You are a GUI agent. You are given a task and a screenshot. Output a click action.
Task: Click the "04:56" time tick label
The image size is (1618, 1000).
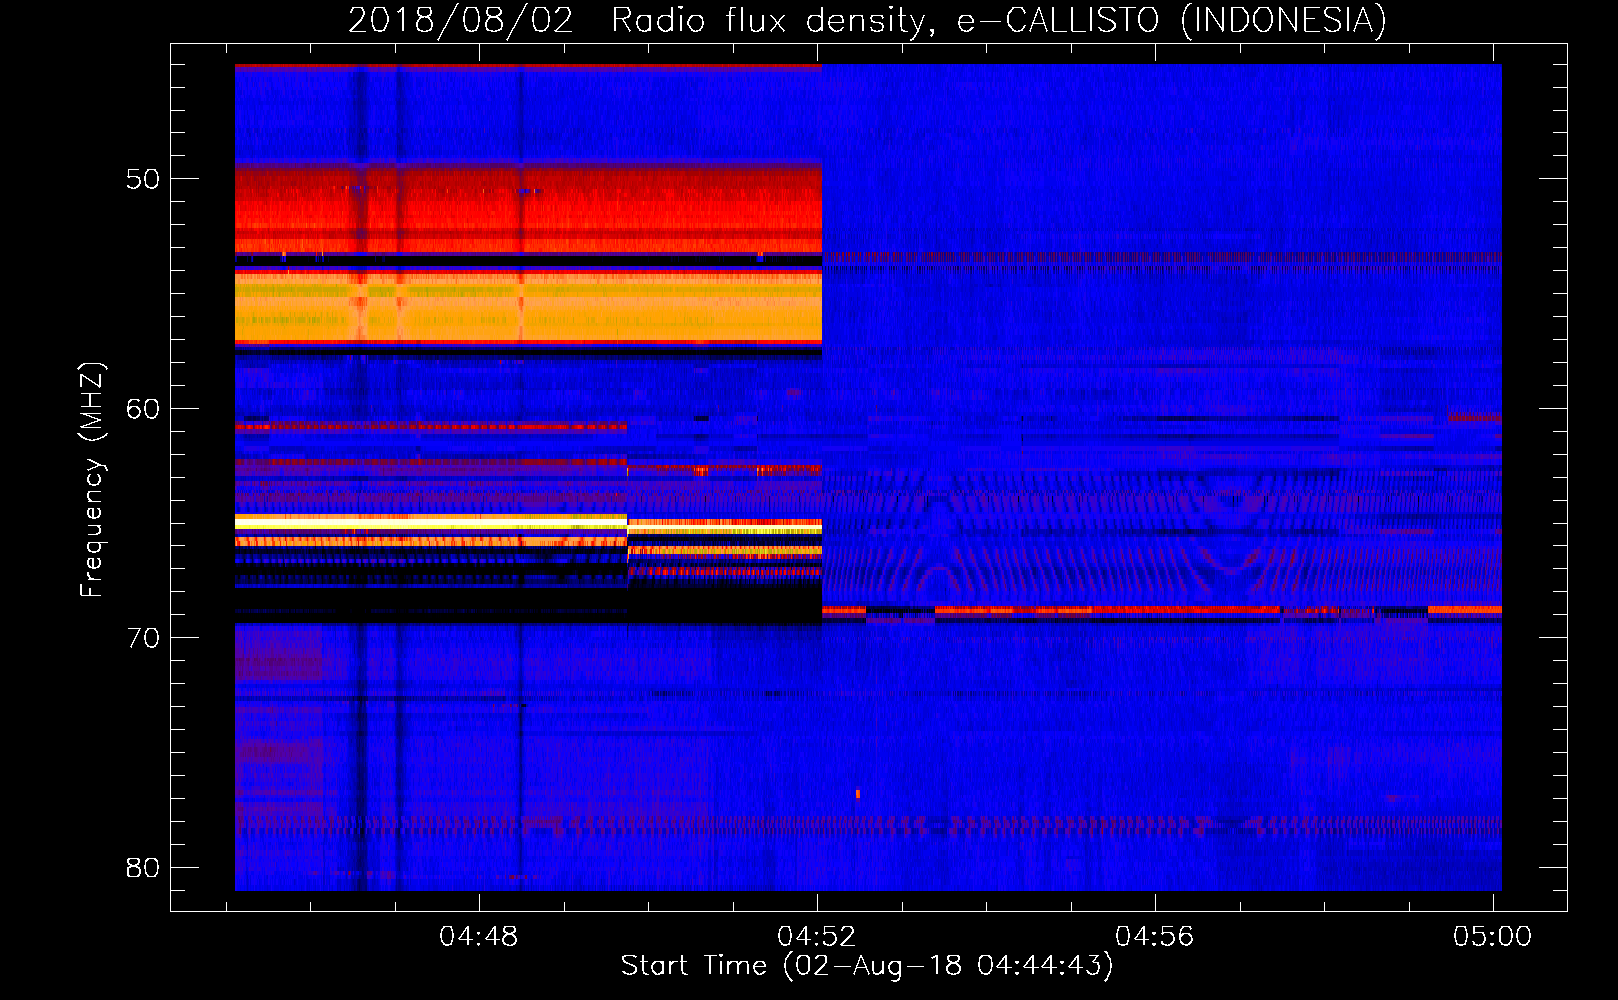pos(1155,936)
